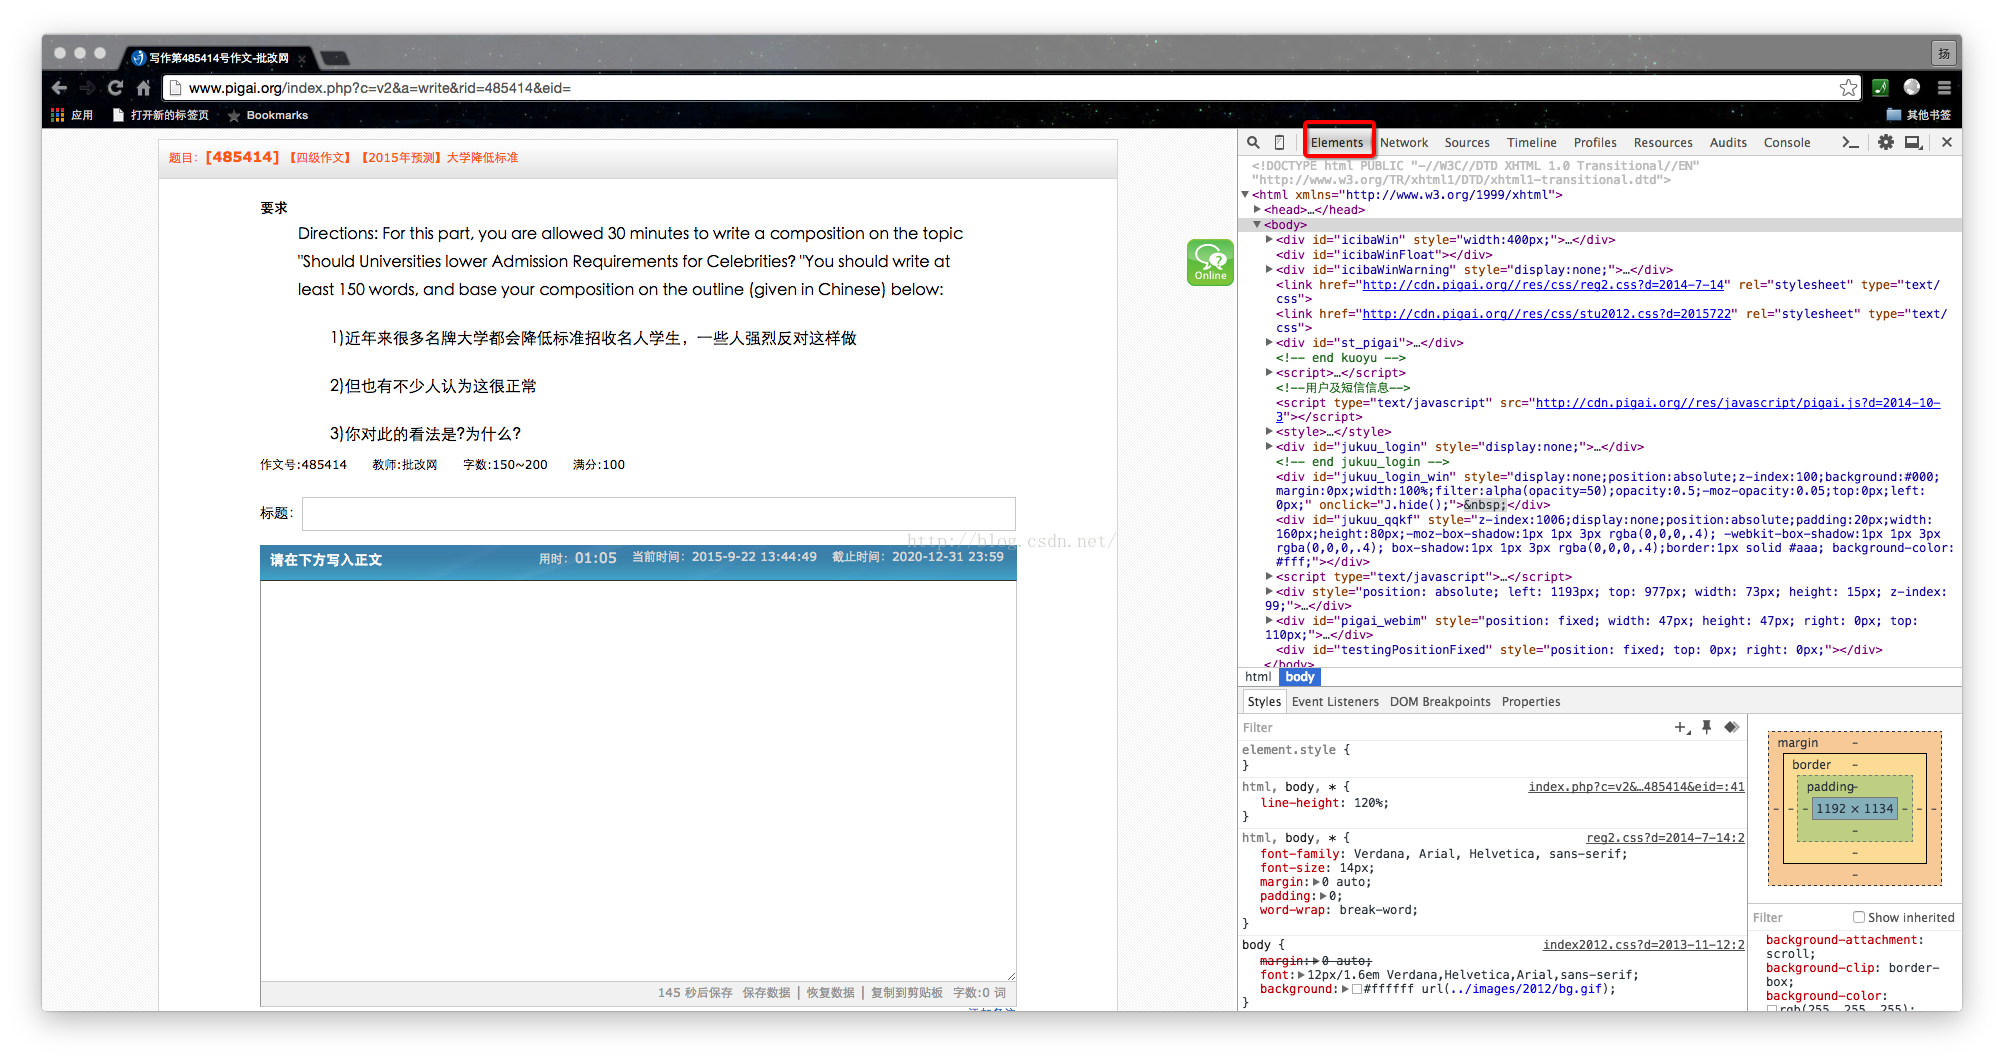Change DevTools dock side icon
Image resolution: width=2004 pixels, height=1061 pixels.
coord(1913,143)
